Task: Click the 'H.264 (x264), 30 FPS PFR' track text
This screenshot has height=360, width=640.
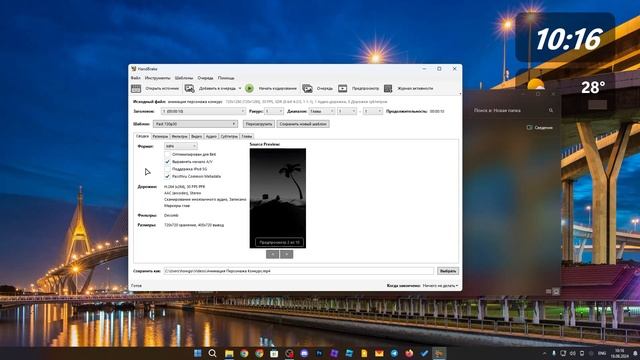Action: point(184,187)
